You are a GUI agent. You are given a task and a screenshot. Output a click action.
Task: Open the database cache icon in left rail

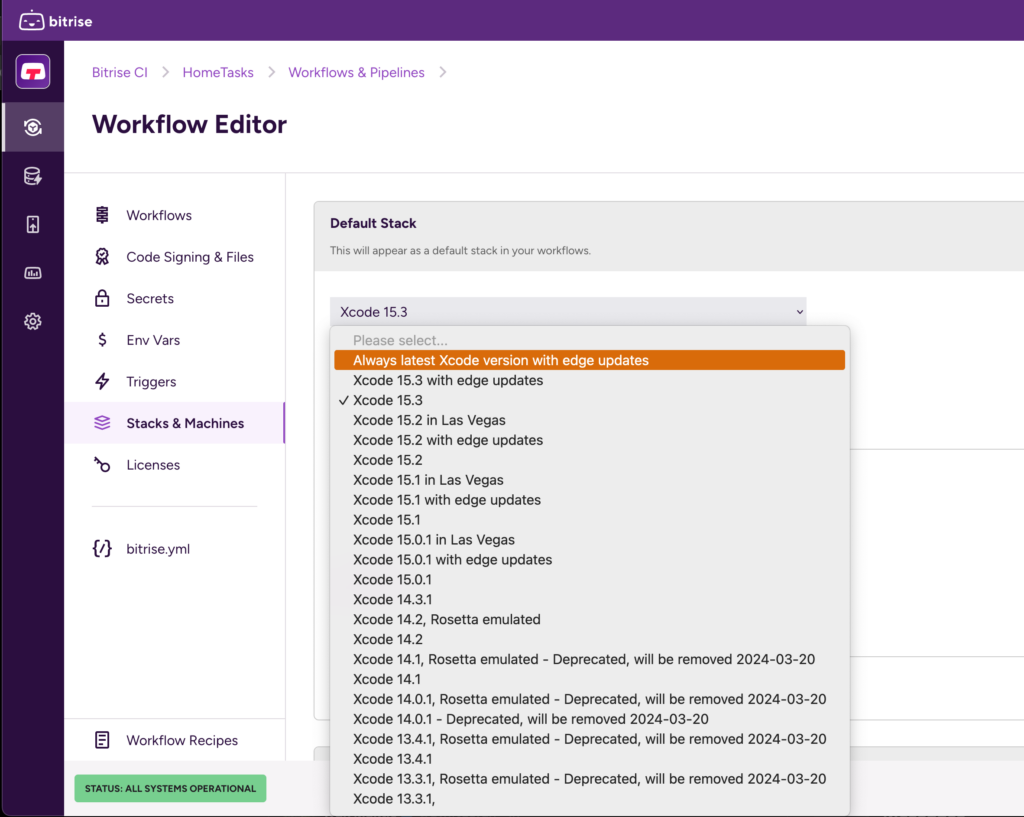(33, 176)
